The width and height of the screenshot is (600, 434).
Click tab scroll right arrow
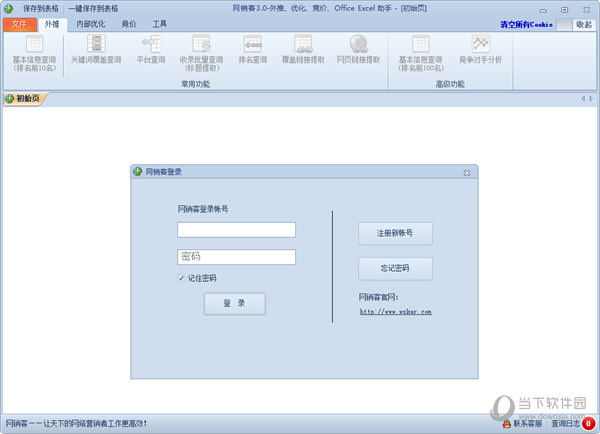tap(591, 99)
